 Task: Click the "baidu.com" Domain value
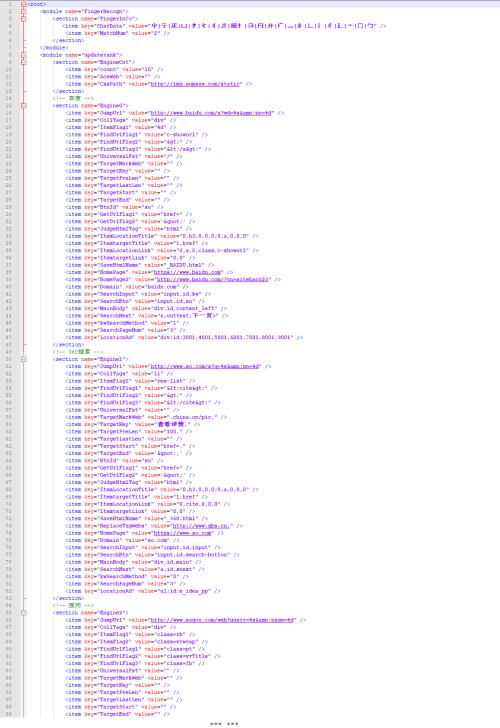(160, 287)
